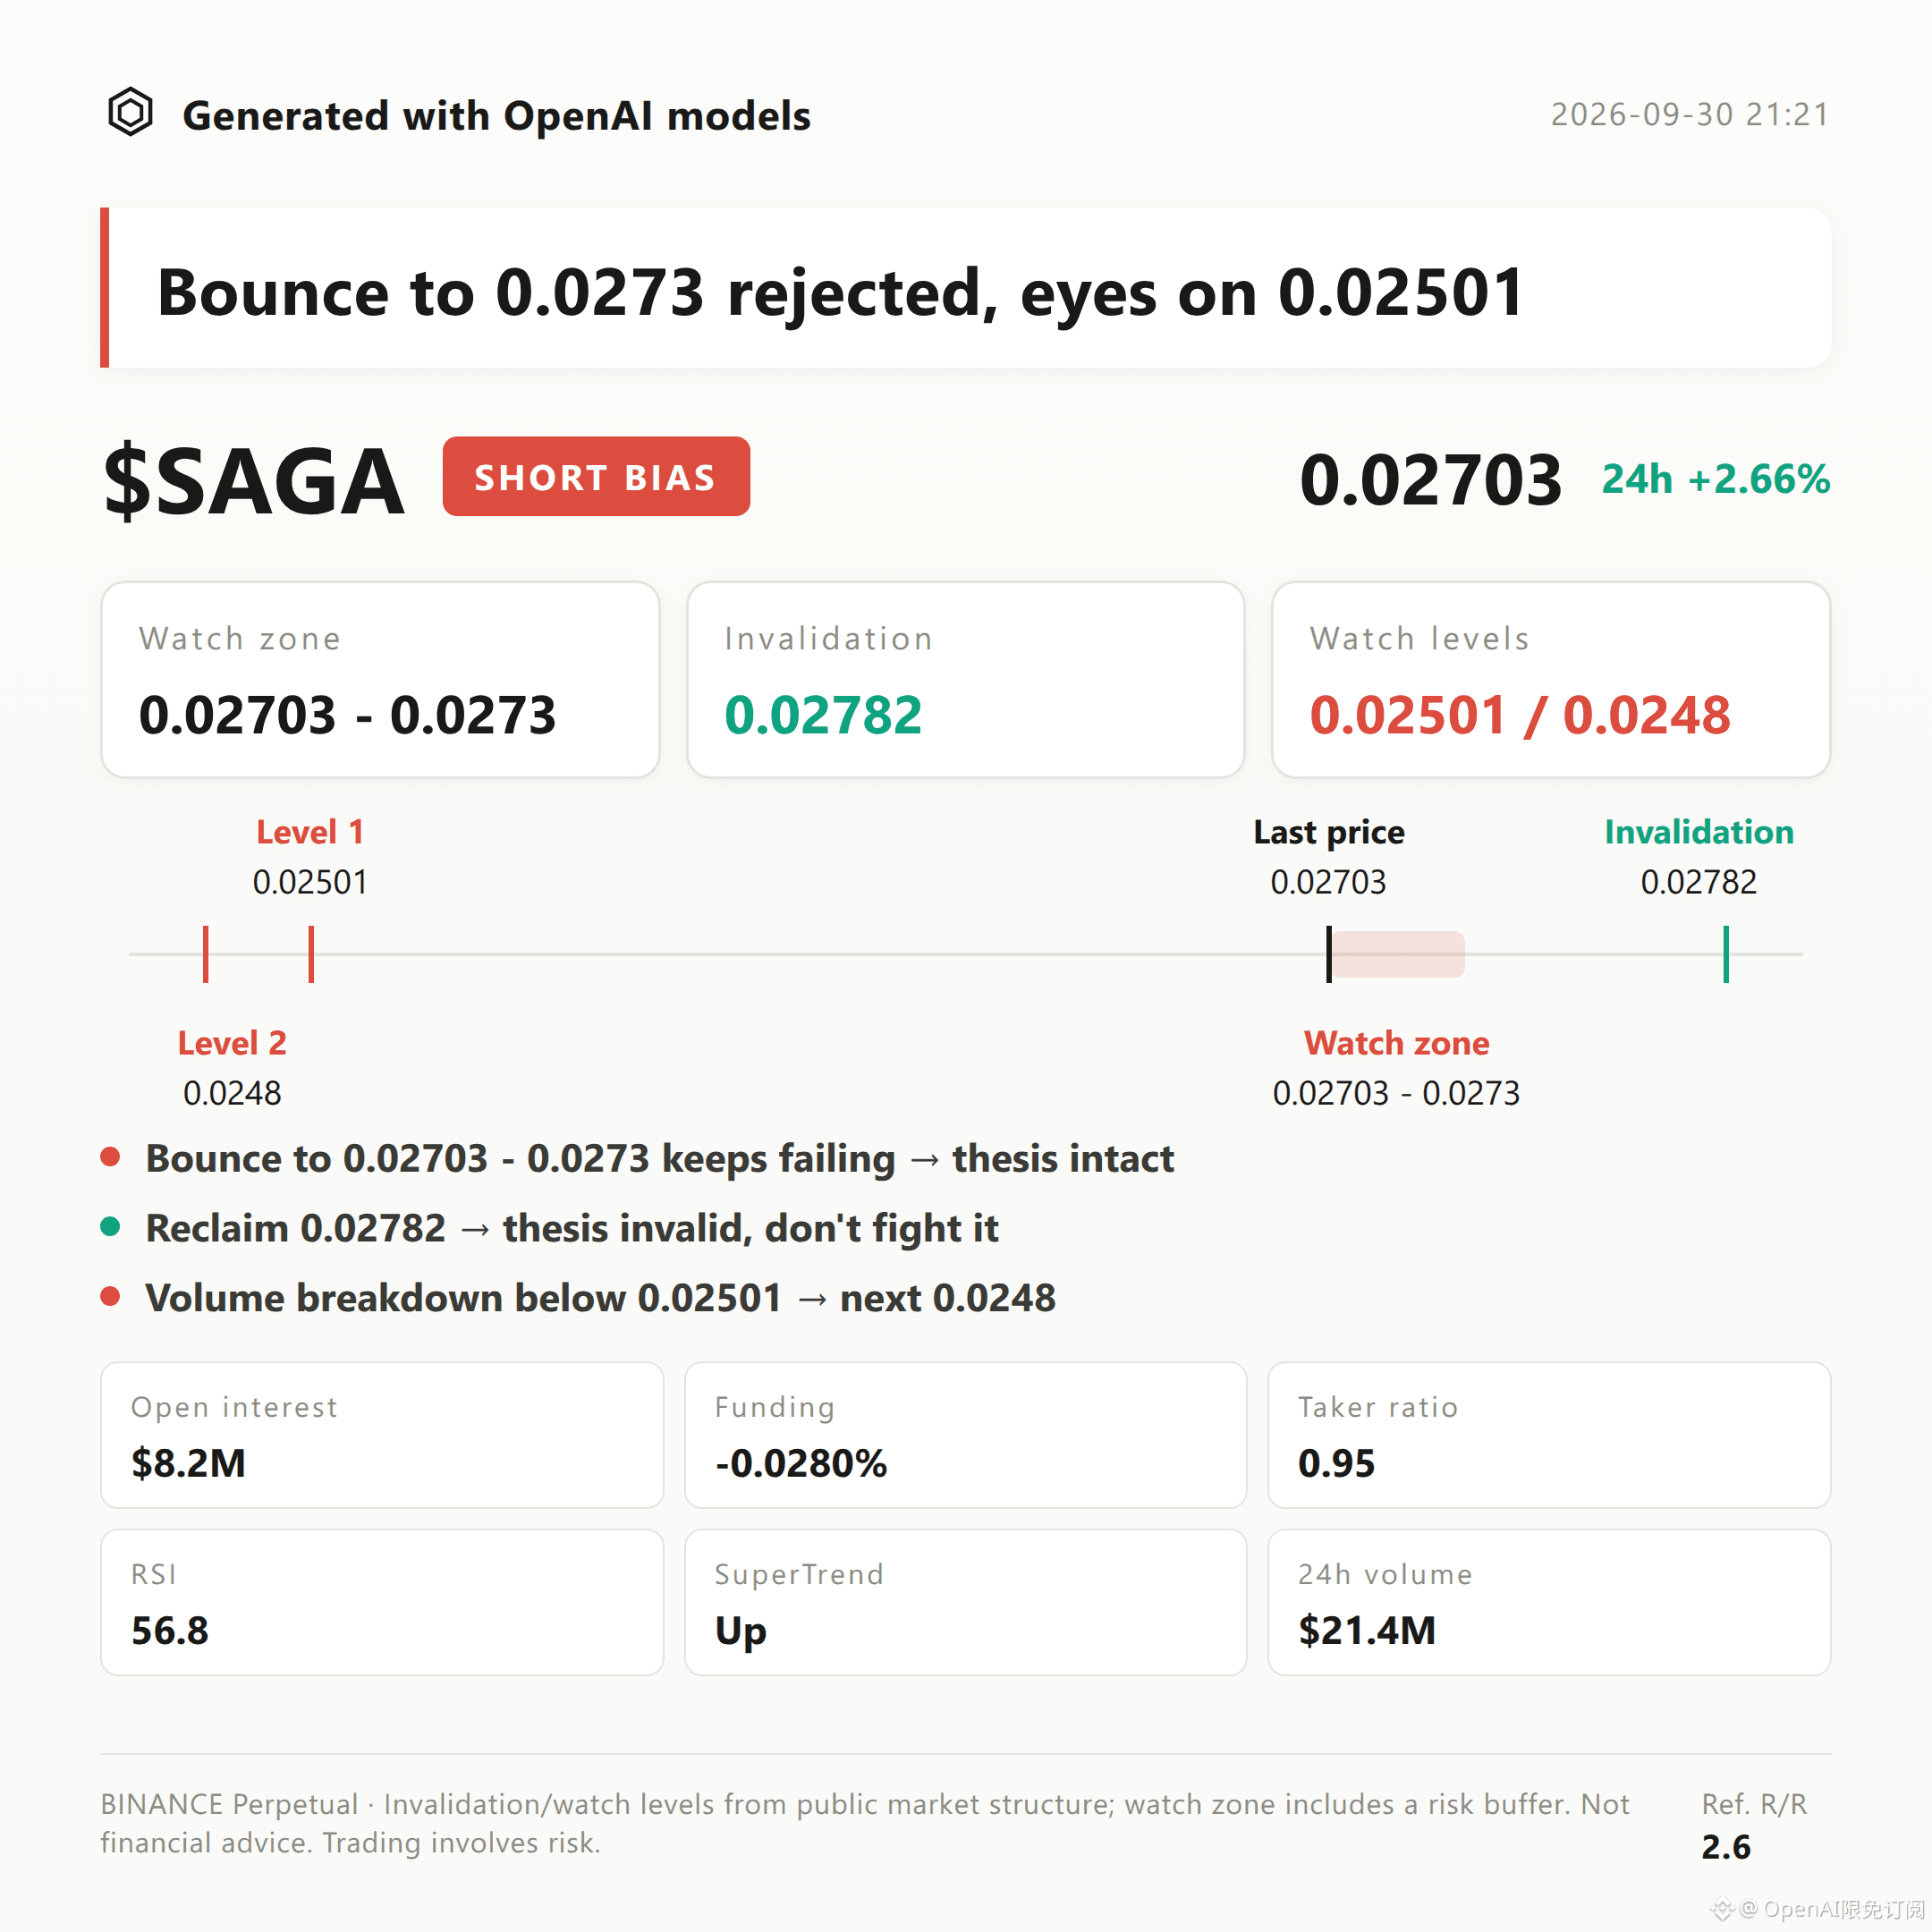Image resolution: width=1932 pixels, height=1932 pixels.
Task: Click the pink Watch zone band
Action: point(1398,954)
